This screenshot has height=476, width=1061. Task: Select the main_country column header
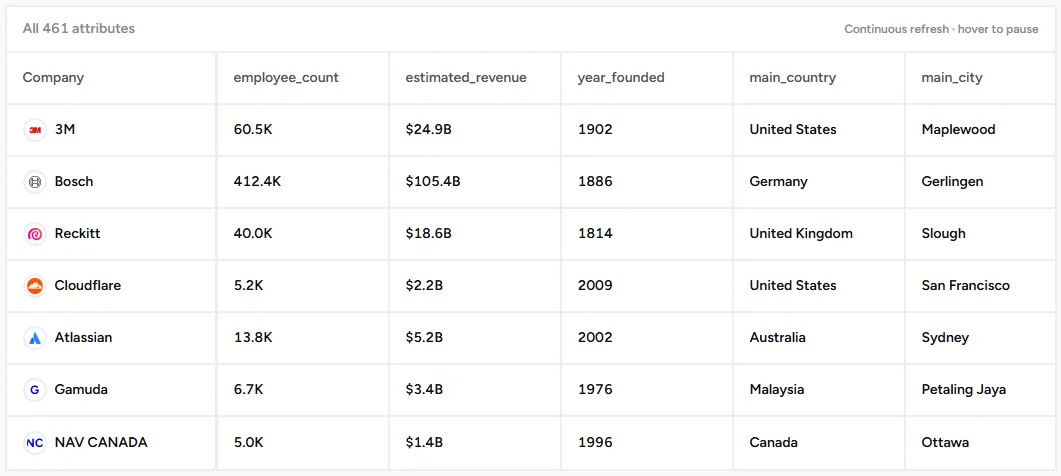point(792,77)
